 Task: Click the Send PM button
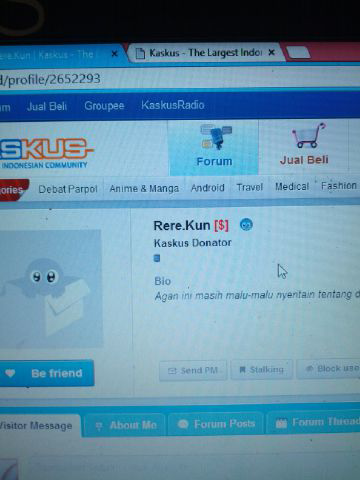(193, 370)
